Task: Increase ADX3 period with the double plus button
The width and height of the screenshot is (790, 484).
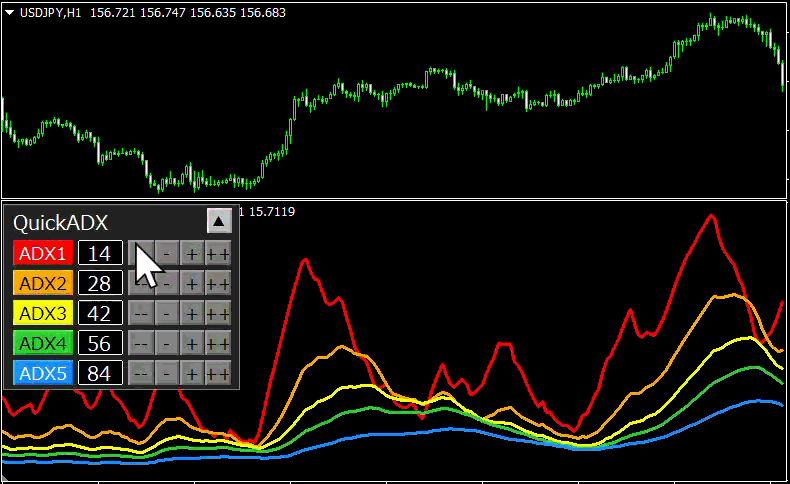Action: point(218,313)
